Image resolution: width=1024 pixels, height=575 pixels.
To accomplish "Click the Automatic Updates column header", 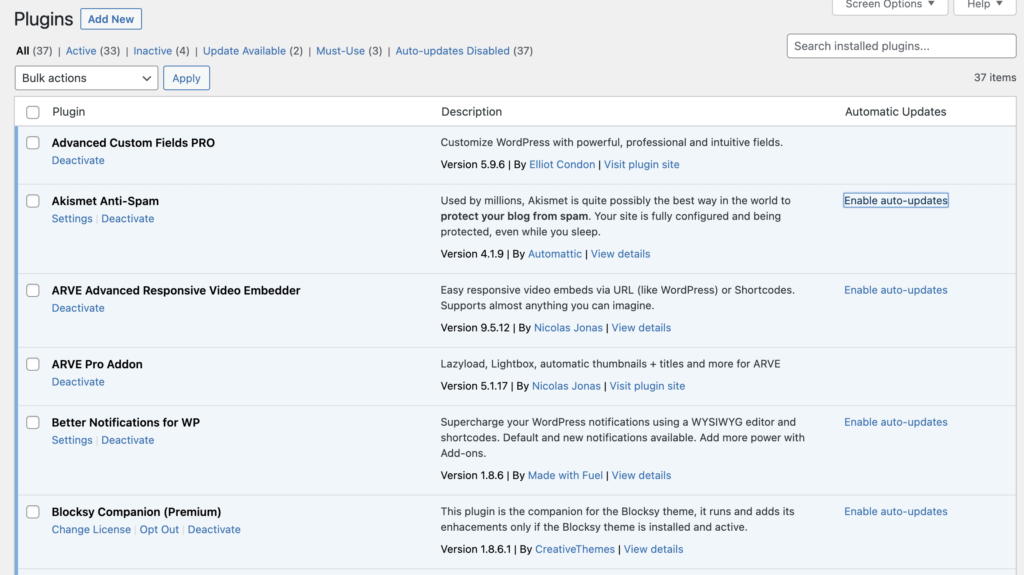I will tap(895, 112).
